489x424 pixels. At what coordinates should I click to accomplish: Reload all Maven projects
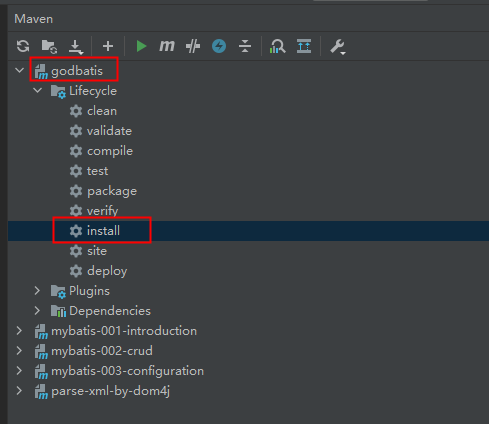tap(23, 46)
